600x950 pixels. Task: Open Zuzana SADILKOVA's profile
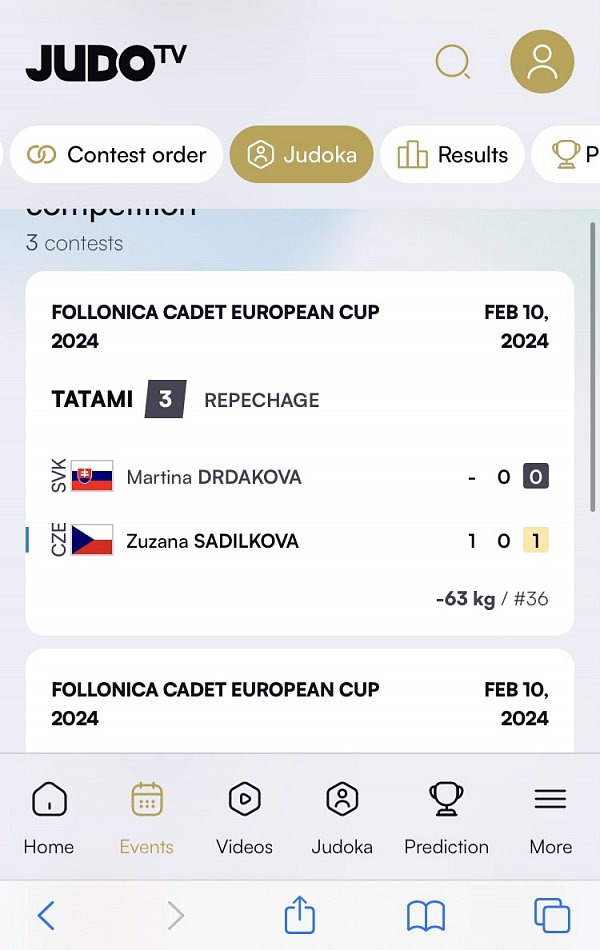[212, 542]
